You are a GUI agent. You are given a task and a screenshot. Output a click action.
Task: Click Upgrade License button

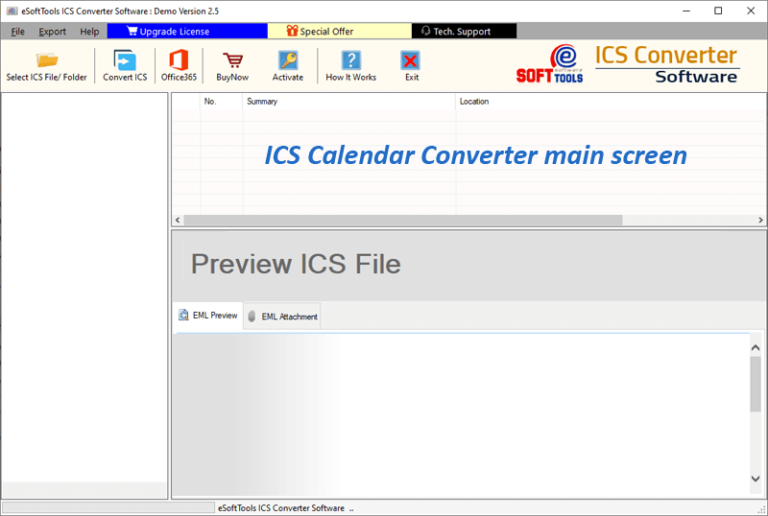187,31
